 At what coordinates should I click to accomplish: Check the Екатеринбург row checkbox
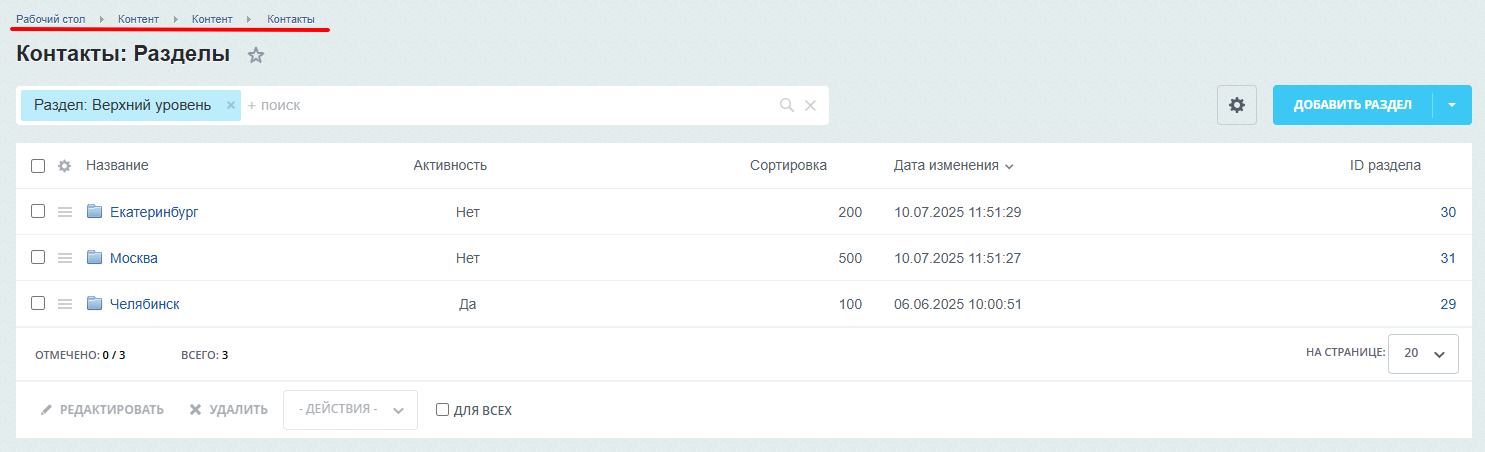[x=38, y=212]
